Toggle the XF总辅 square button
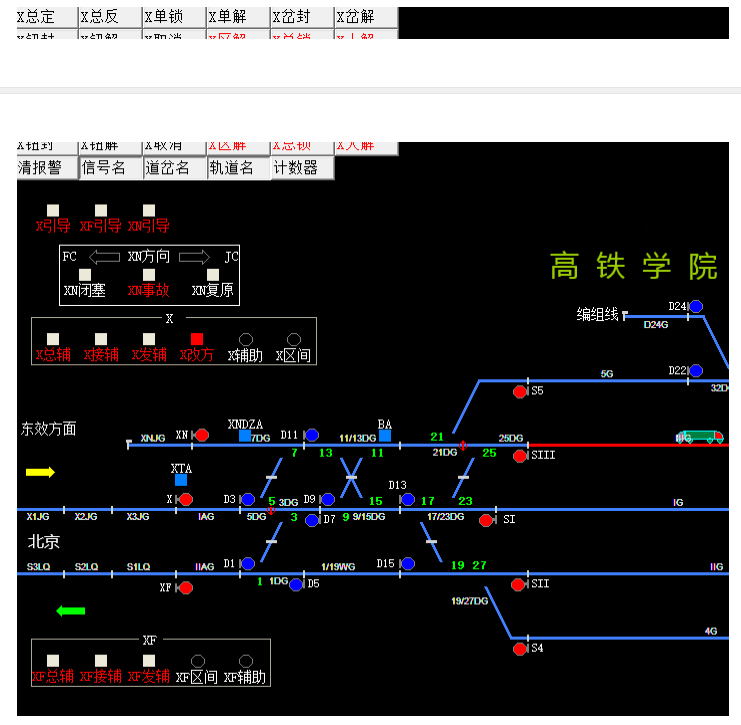Viewport: 741px width, 725px height. (x=53, y=661)
